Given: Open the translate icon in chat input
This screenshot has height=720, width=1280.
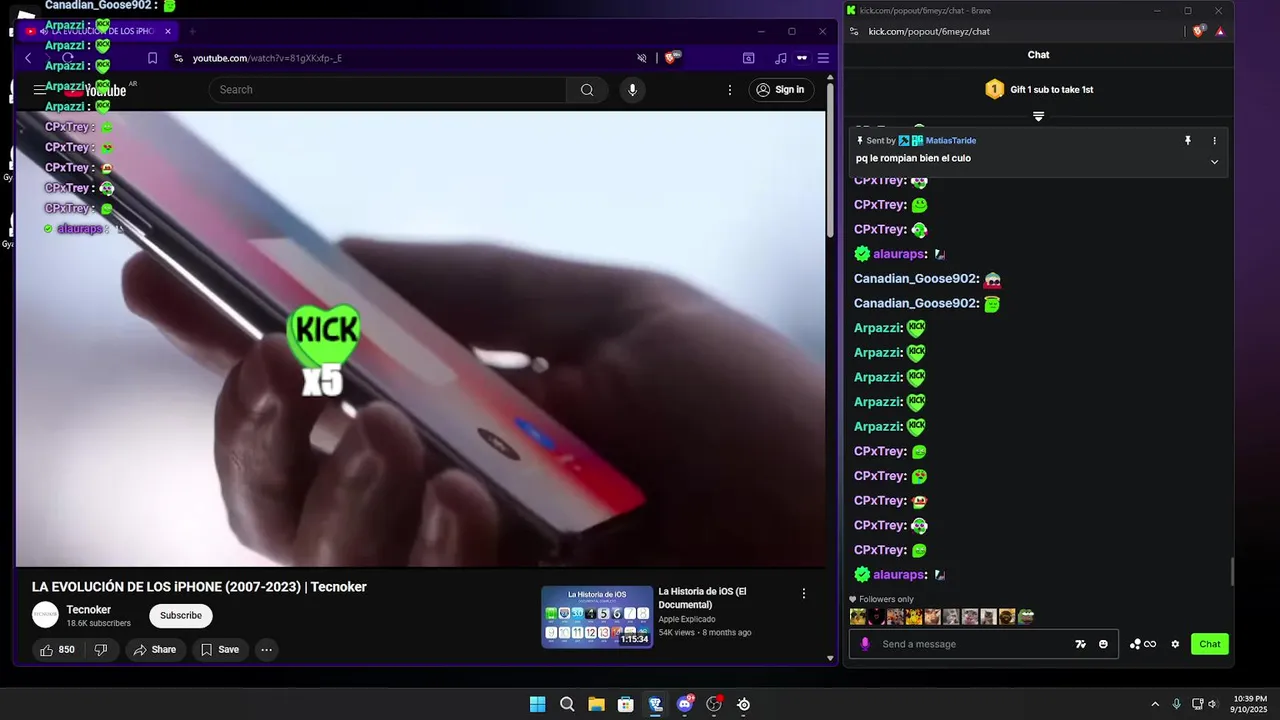Looking at the screenshot, I should click(1080, 644).
